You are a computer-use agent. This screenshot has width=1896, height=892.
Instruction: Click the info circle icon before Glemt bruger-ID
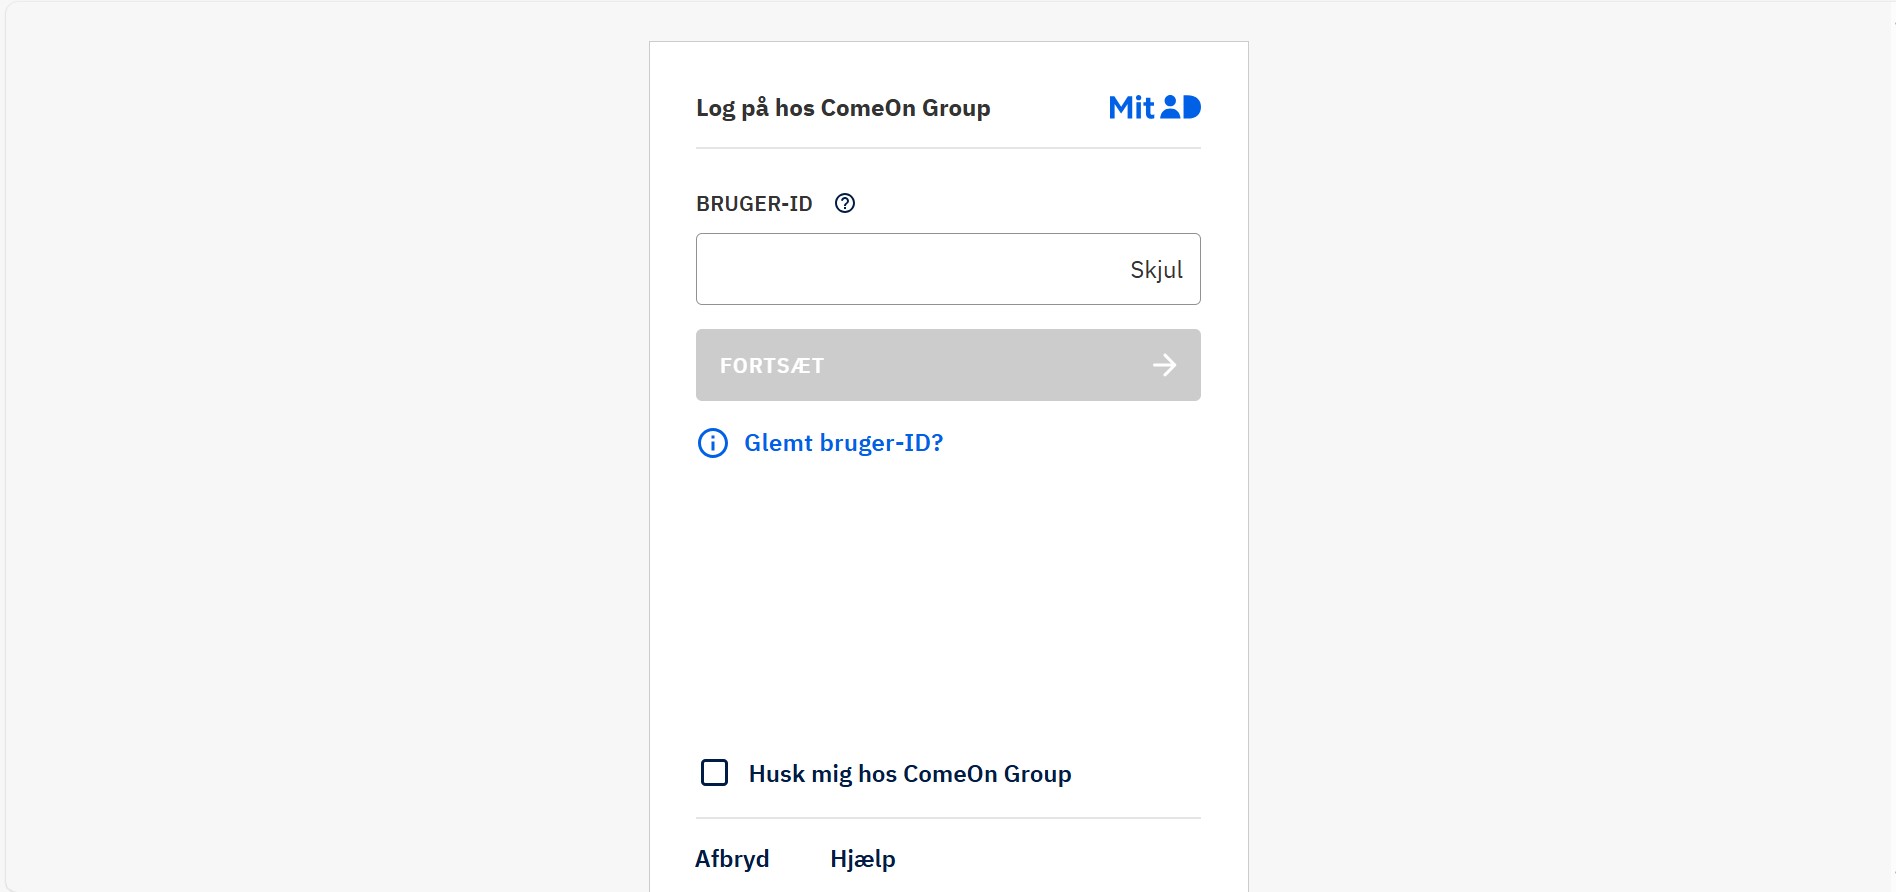(x=713, y=443)
